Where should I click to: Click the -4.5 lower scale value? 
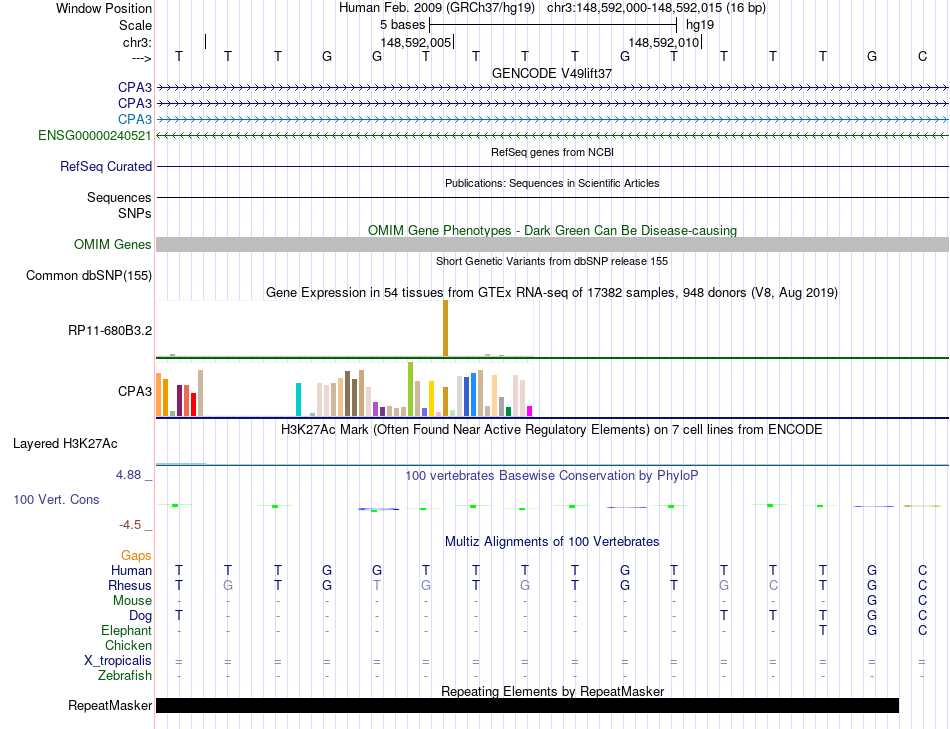click(130, 525)
